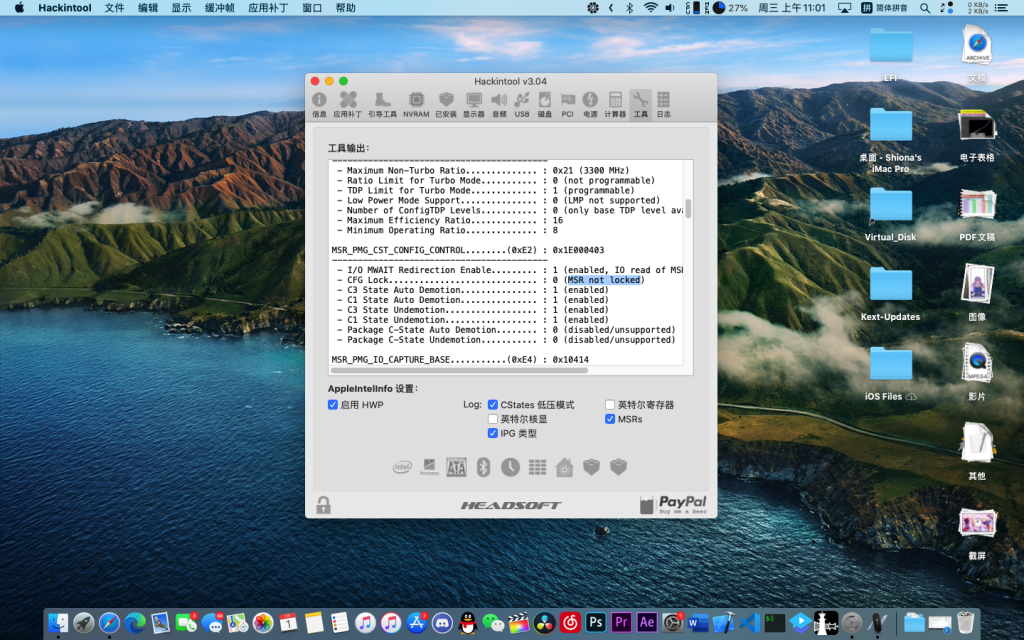
Task: Open the 已安装 installed kexts tab
Action: (x=446, y=104)
